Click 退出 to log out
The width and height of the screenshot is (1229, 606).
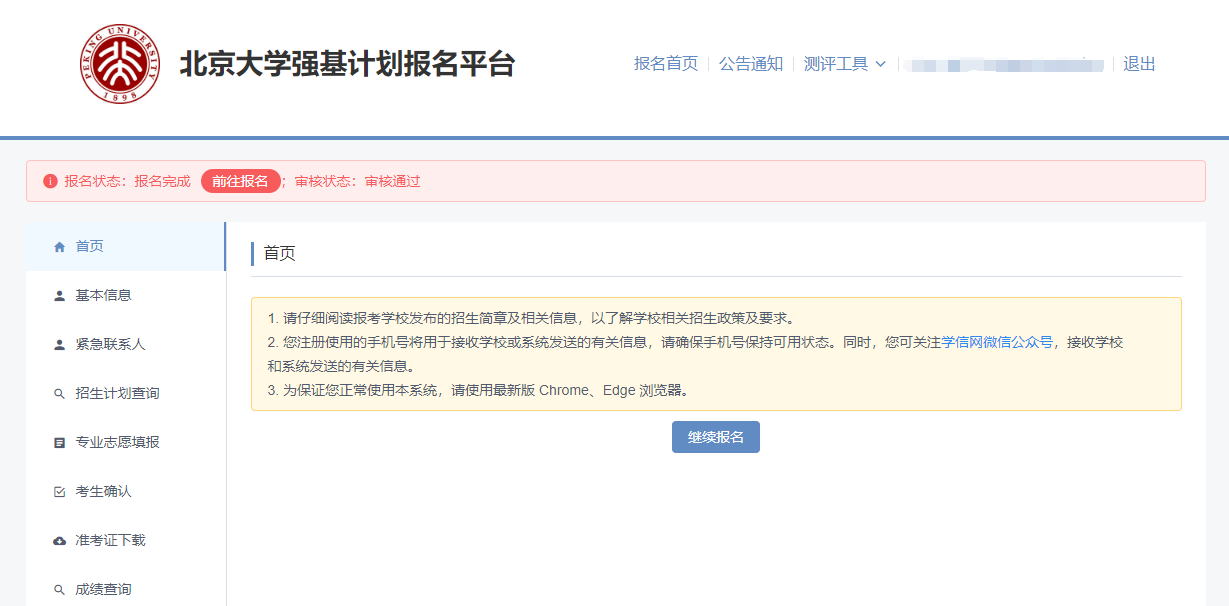coord(1139,64)
